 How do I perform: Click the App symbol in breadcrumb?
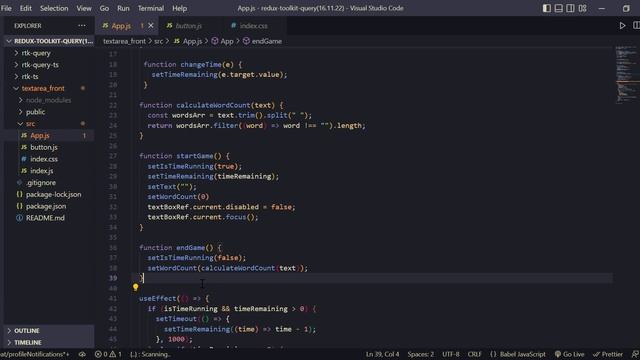(223, 41)
